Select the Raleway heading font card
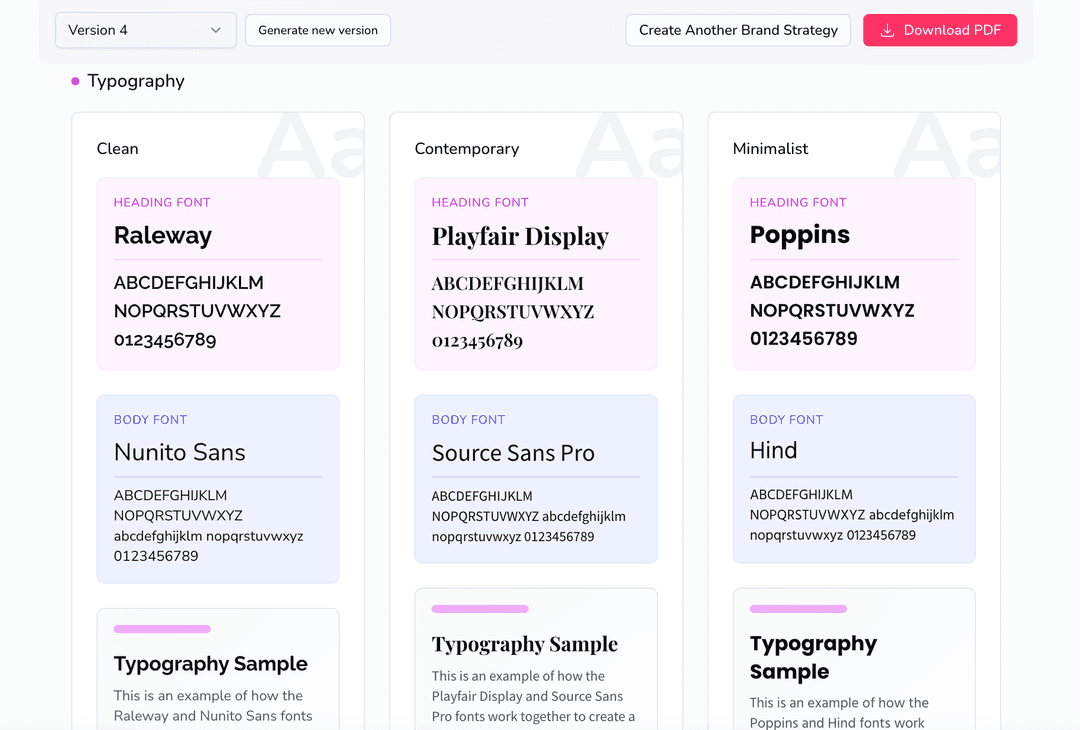This screenshot has height=730, width=1080. click(x=218, y=274)
